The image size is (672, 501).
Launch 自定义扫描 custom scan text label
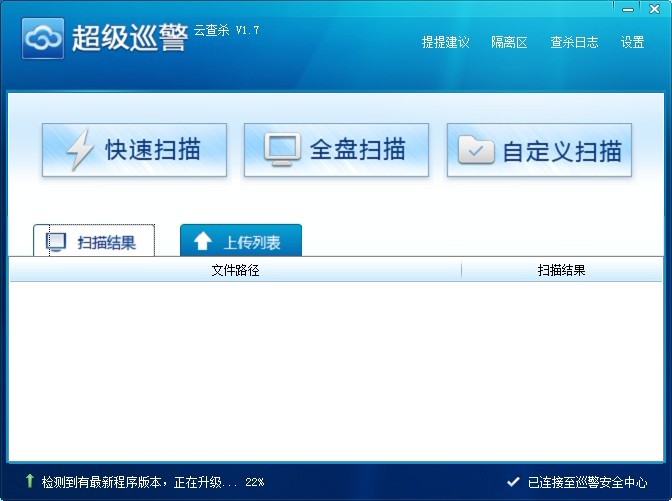[562, 152]
